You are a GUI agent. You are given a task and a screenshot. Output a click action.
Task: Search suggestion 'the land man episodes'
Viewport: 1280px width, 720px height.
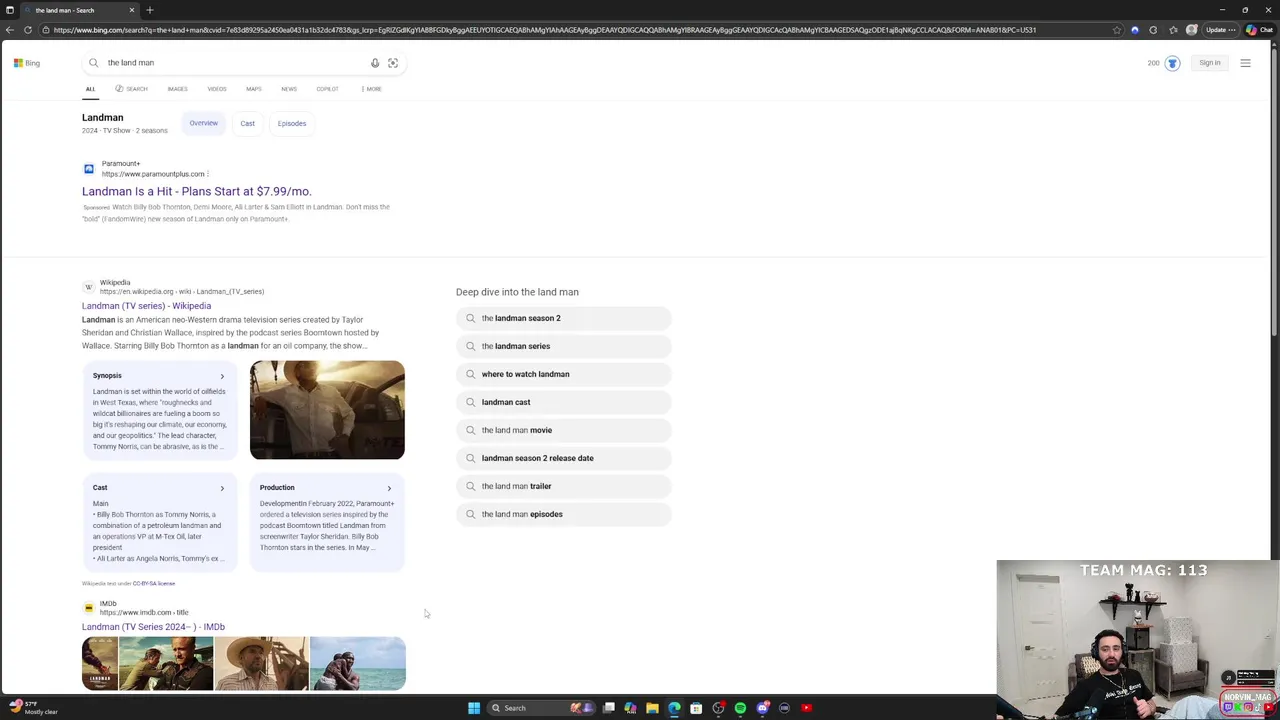click(x=564, y=514)
